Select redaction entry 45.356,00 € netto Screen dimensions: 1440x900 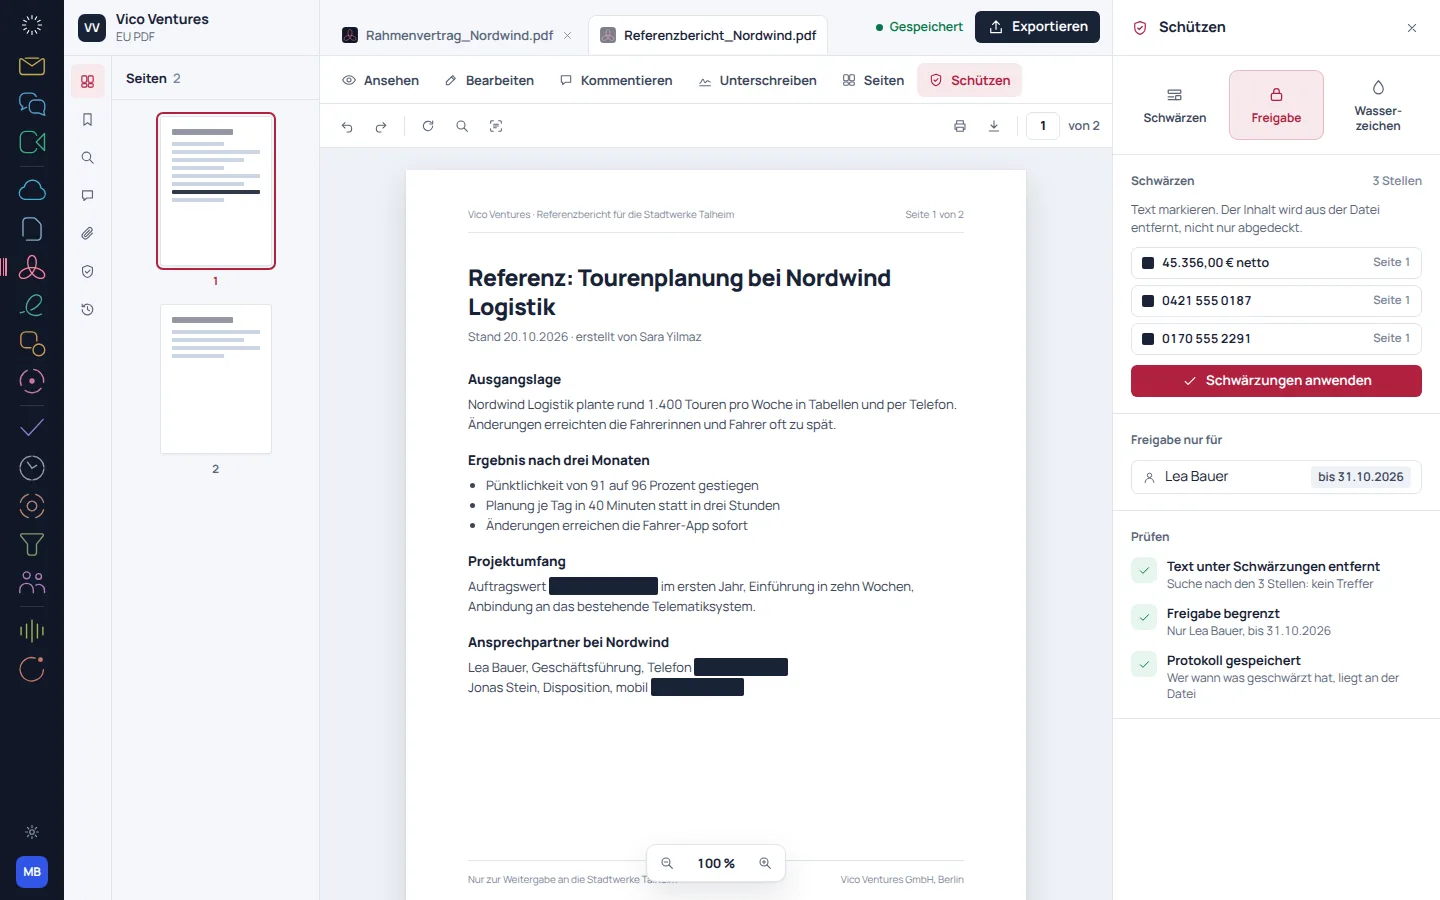point(1276,263)
